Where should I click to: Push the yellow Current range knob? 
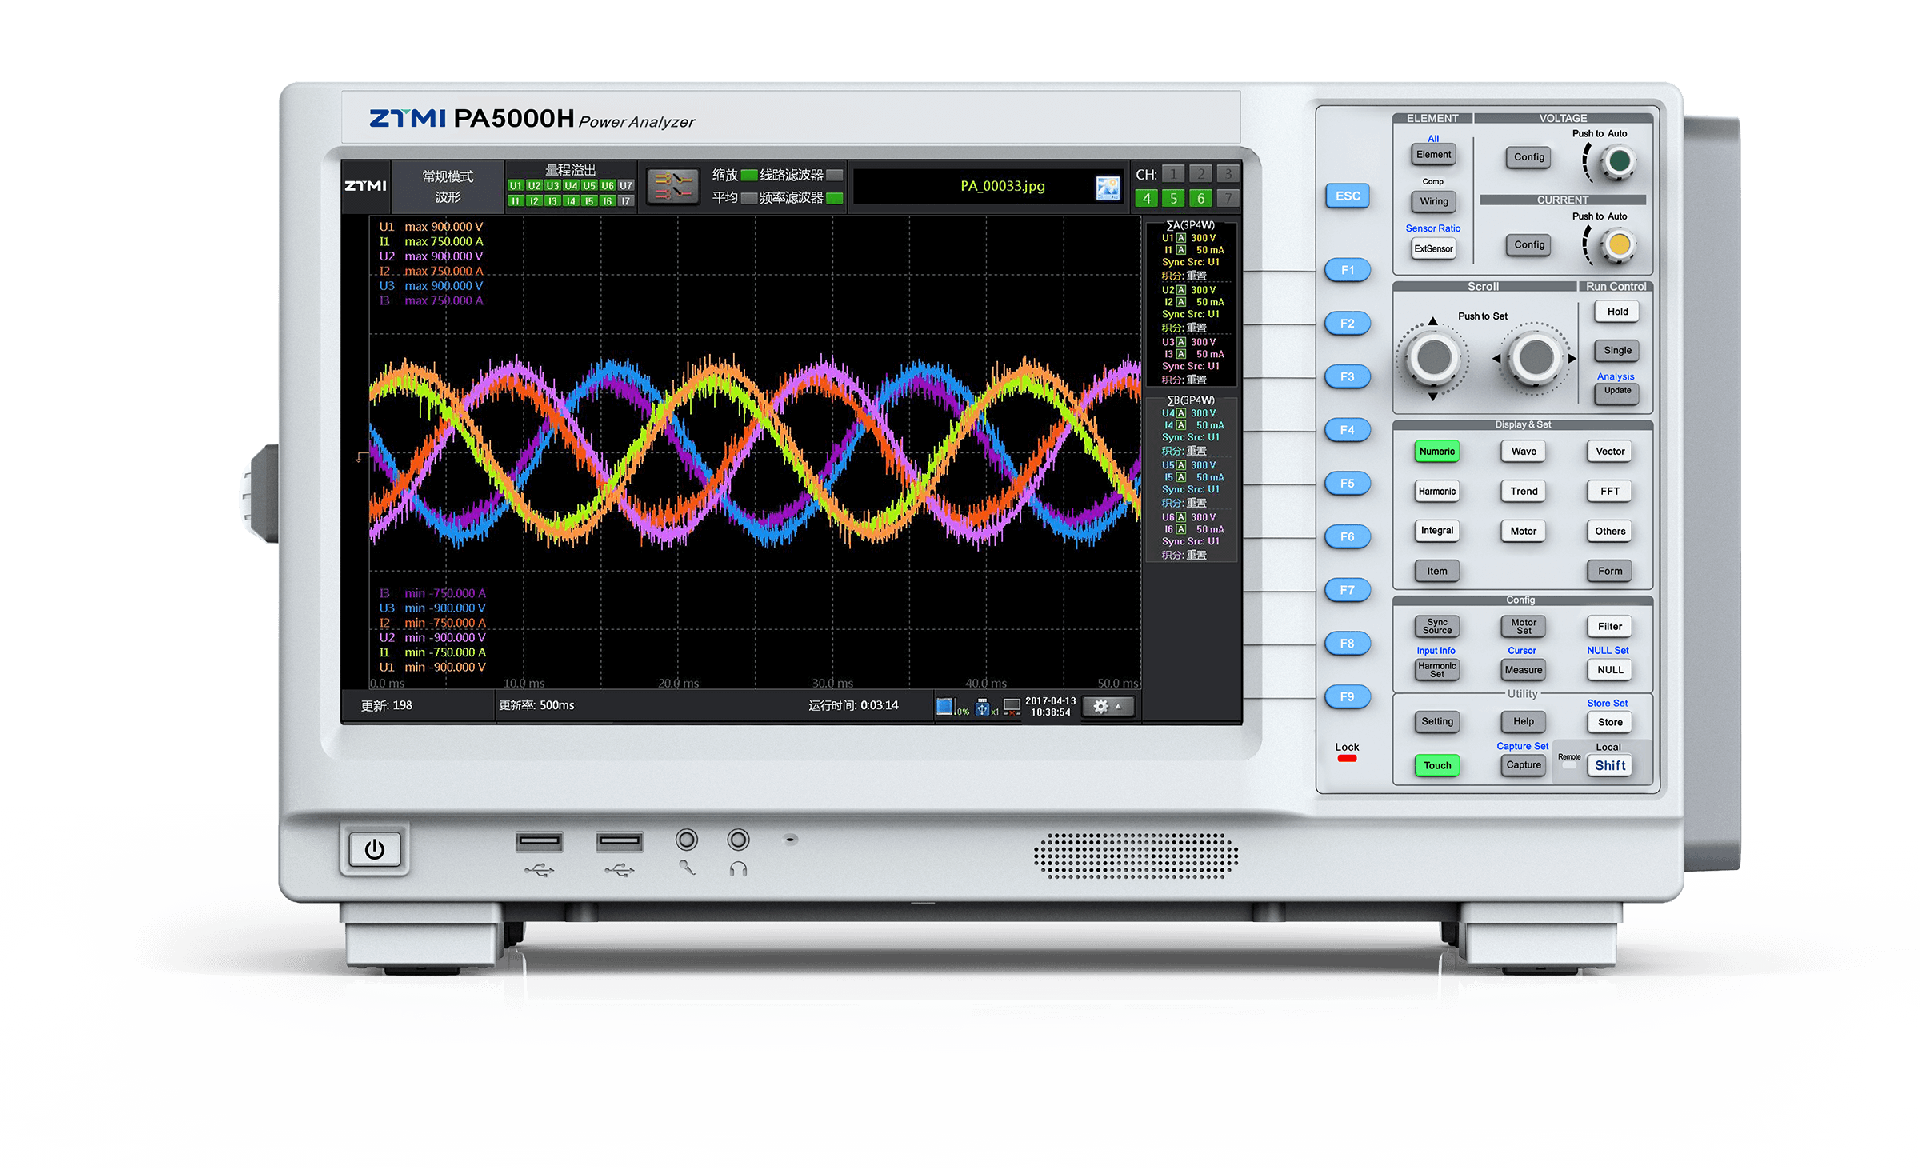point(1619,244)
